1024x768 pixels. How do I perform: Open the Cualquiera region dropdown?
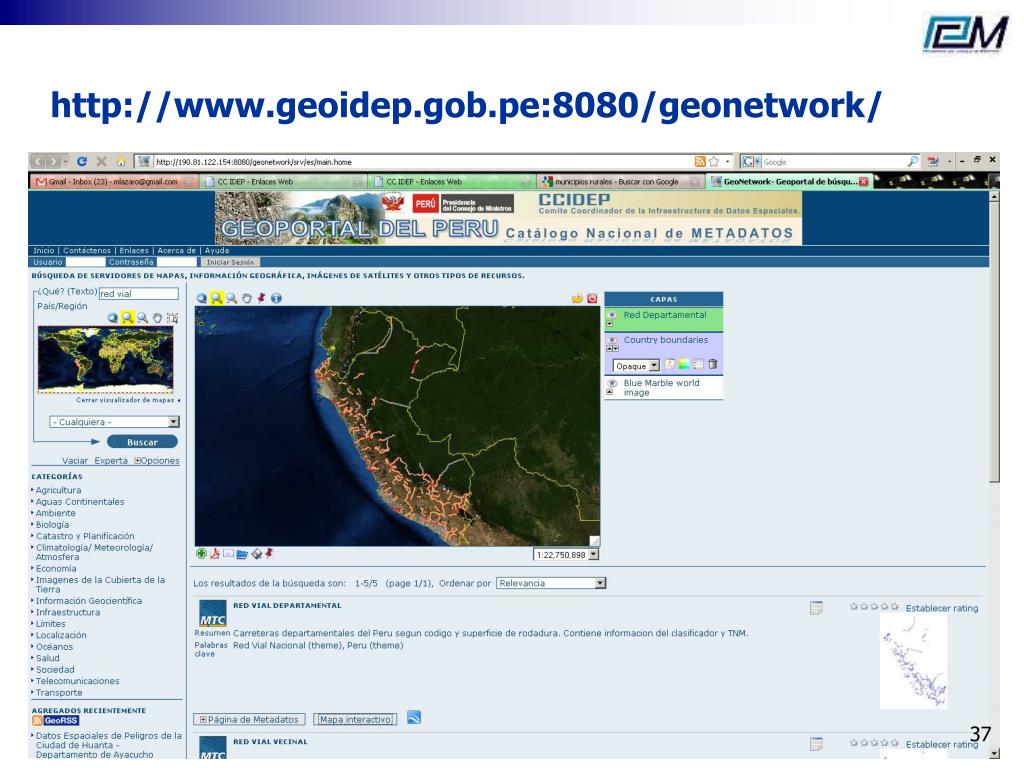click(114, 422)
